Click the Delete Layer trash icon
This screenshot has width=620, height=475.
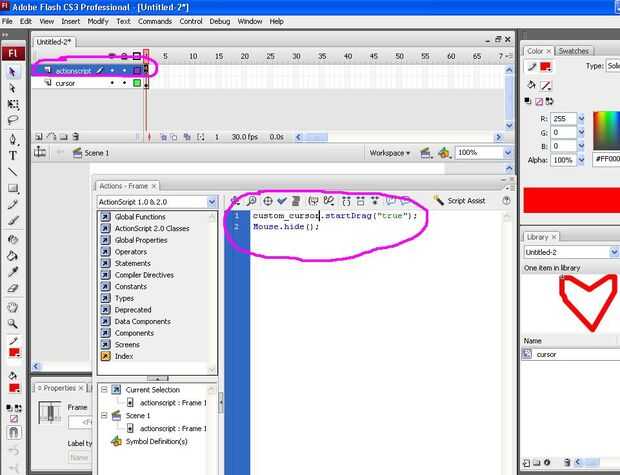(x=76, y=137)
